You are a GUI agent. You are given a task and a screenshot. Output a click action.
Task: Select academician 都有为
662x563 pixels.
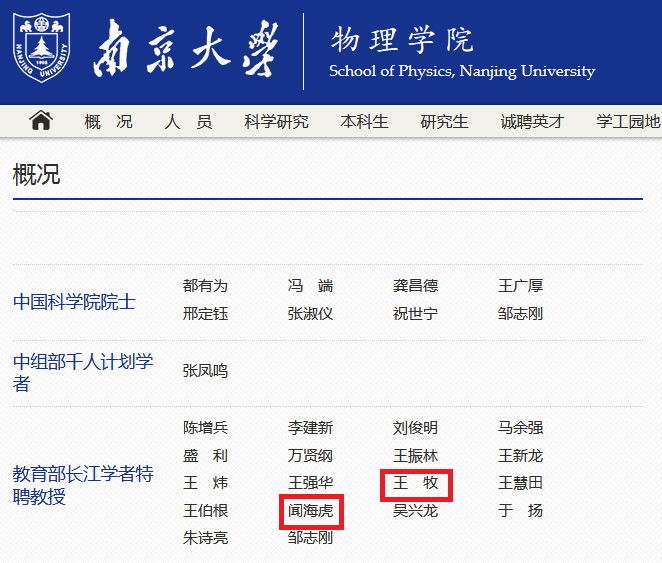tap(205, 286)
